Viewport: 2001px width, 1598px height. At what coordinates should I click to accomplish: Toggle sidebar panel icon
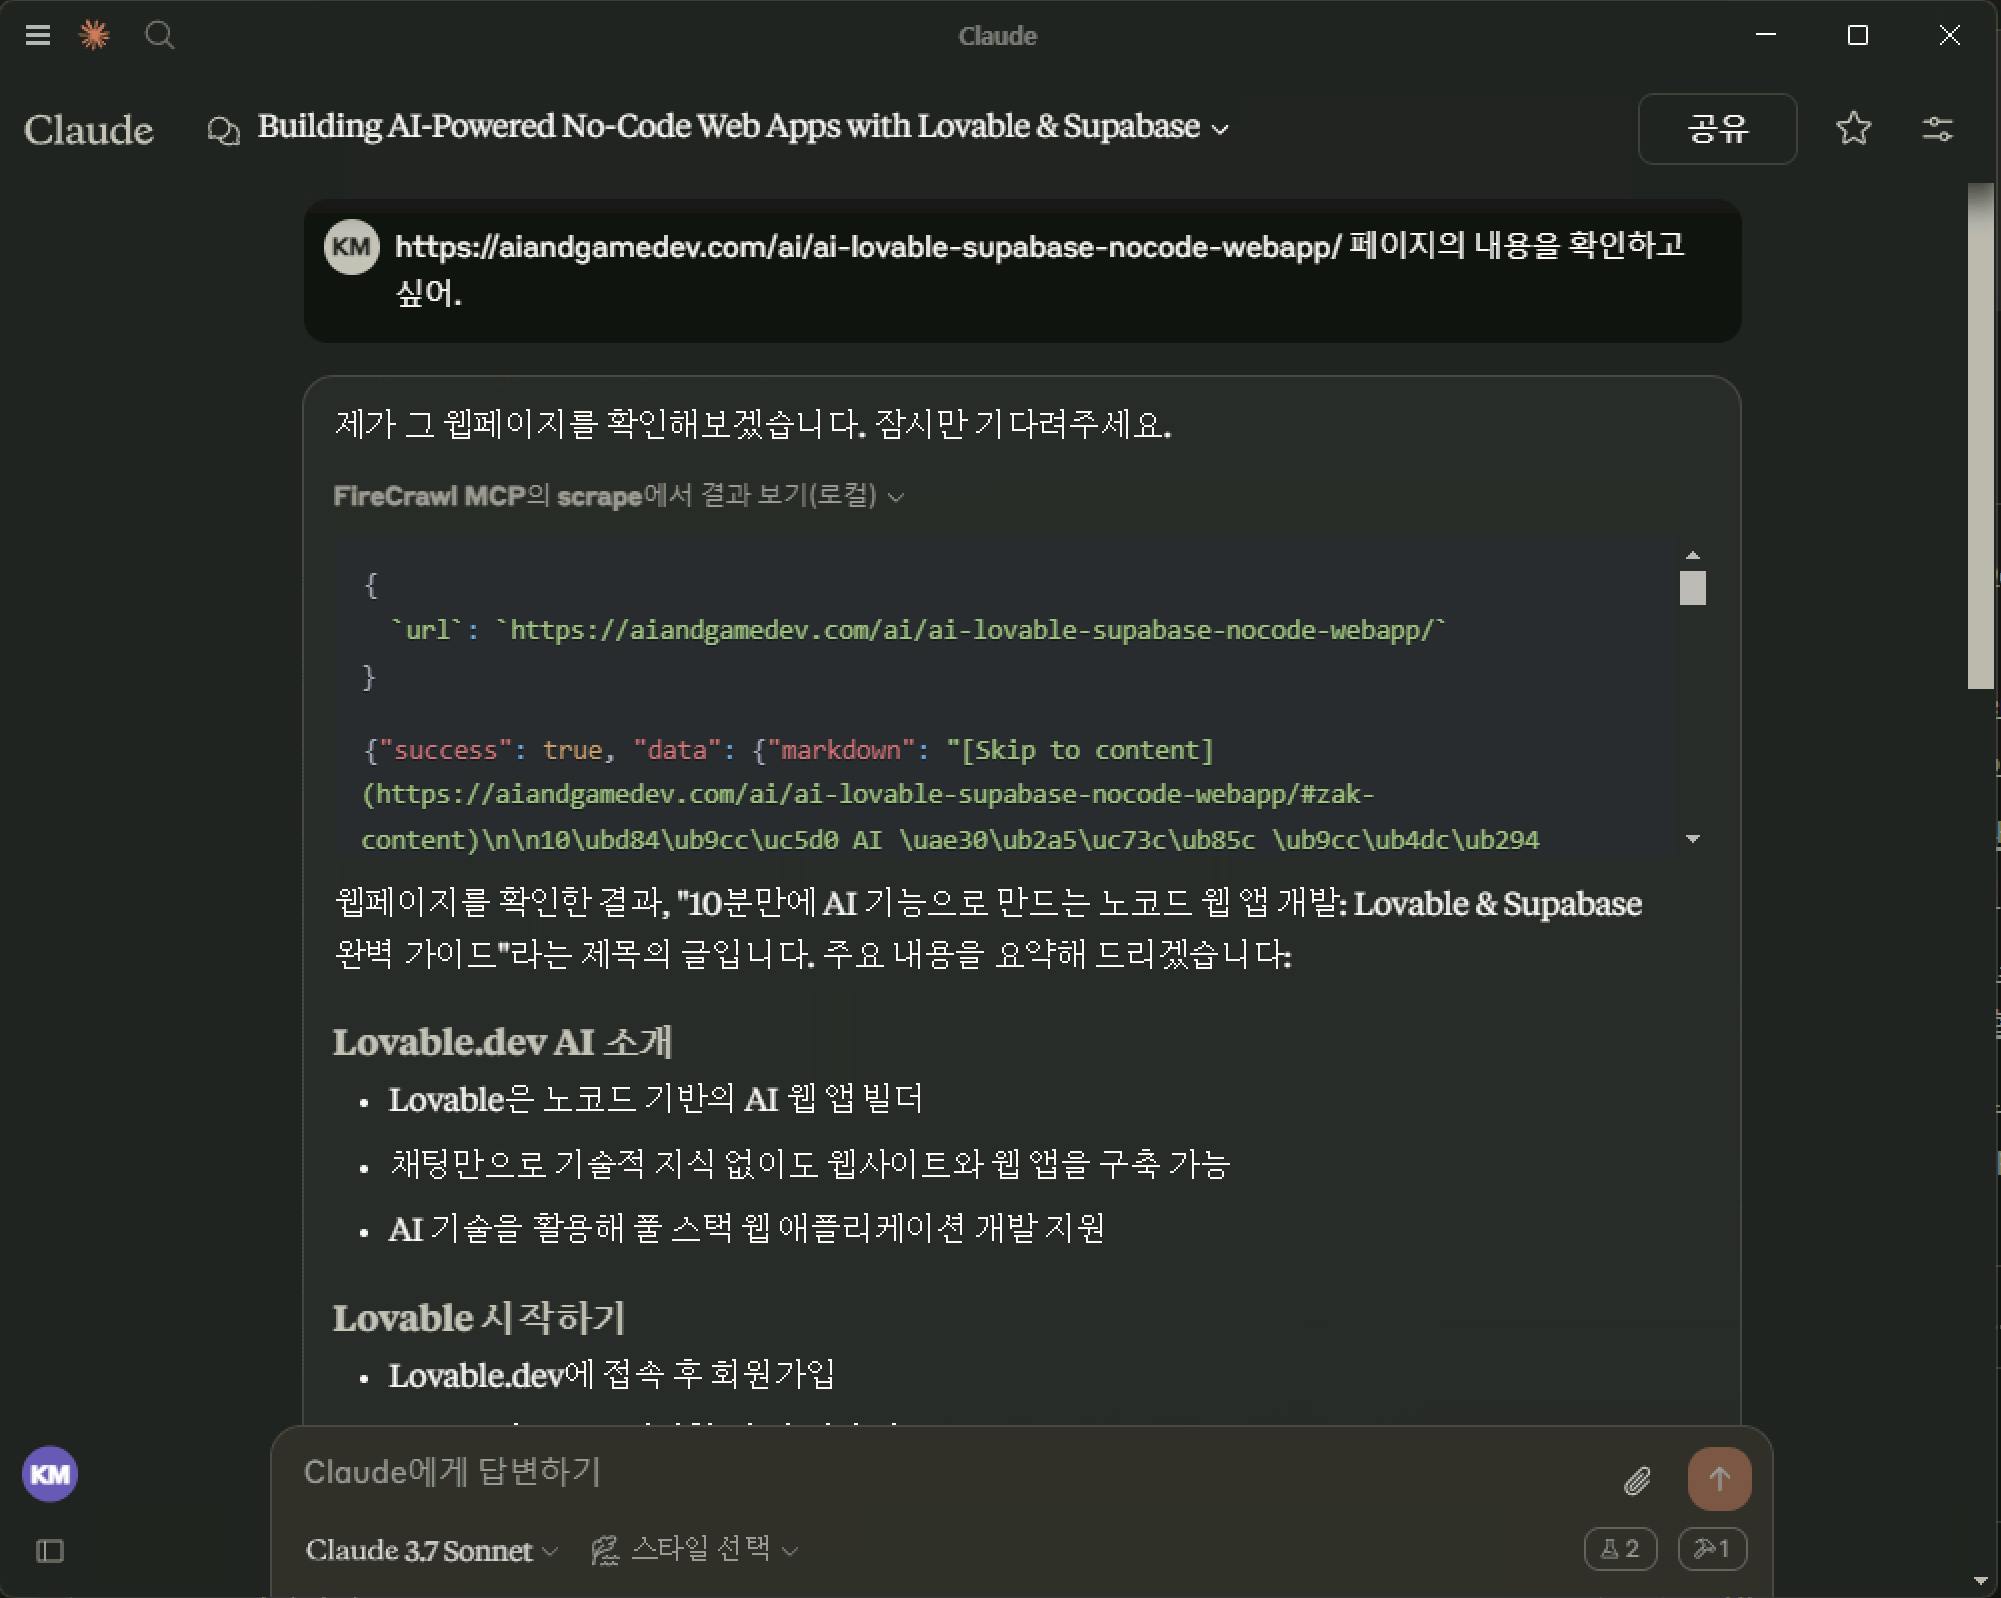[x=50, y=1551]
